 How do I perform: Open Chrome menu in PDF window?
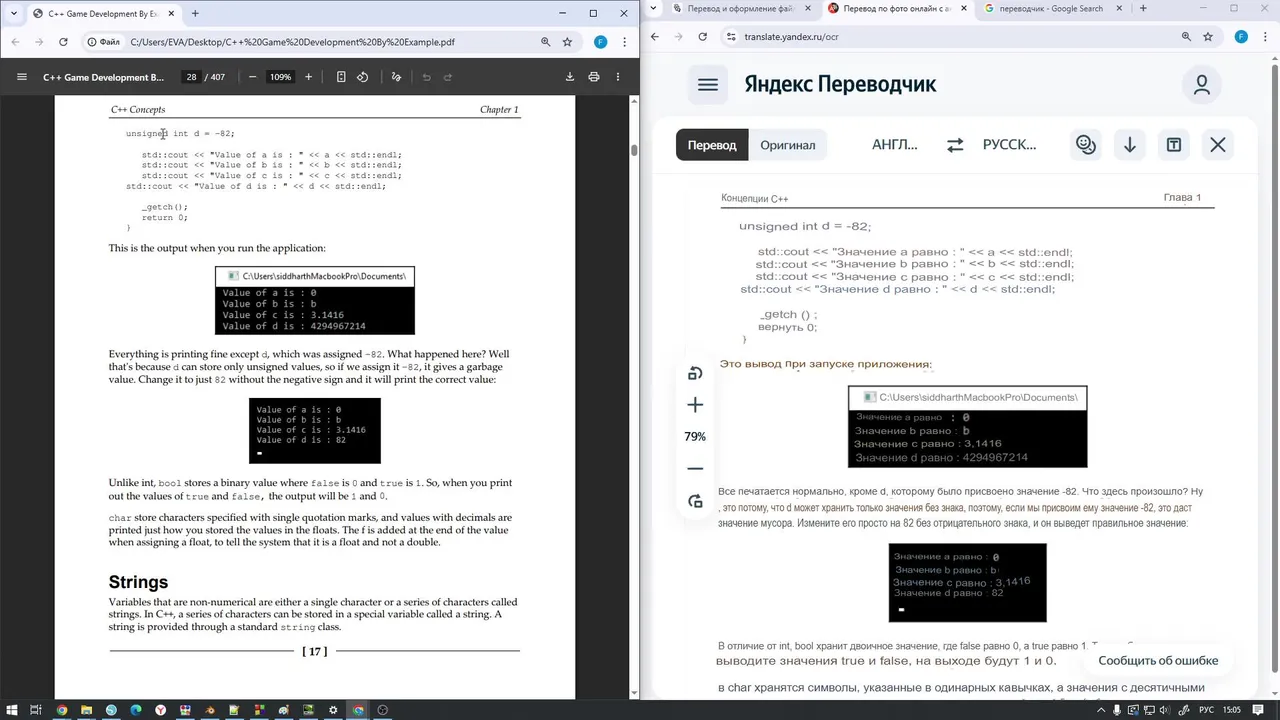click(623, 42)
